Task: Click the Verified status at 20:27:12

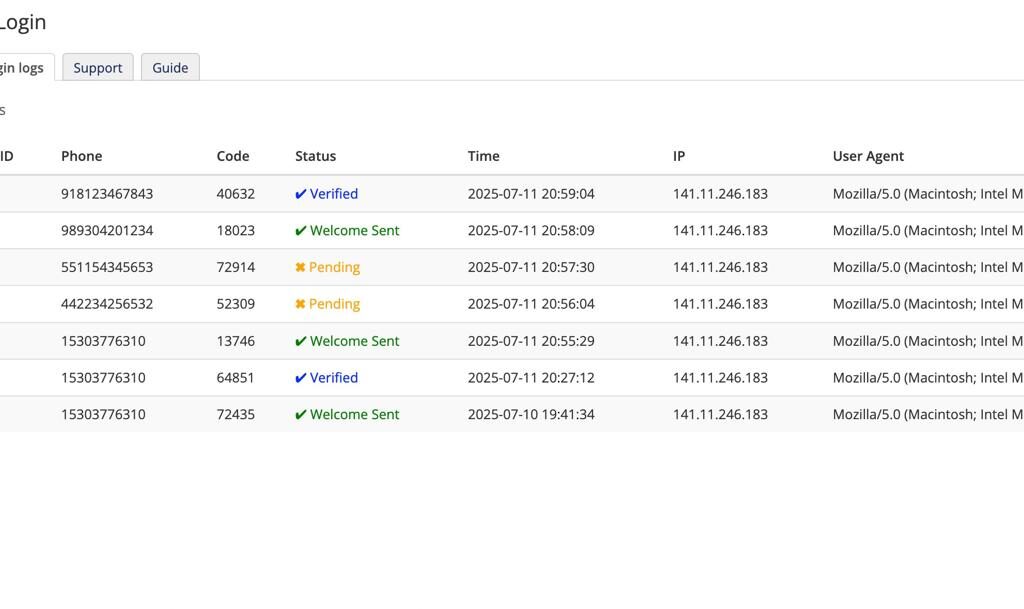Action: 334,377
